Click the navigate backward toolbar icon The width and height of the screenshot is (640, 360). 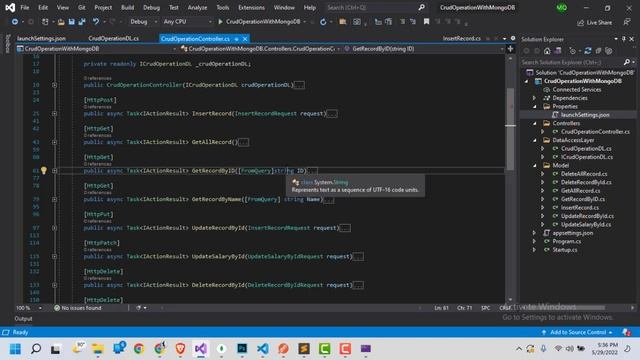pyautogui.click(x=15, y=22)
